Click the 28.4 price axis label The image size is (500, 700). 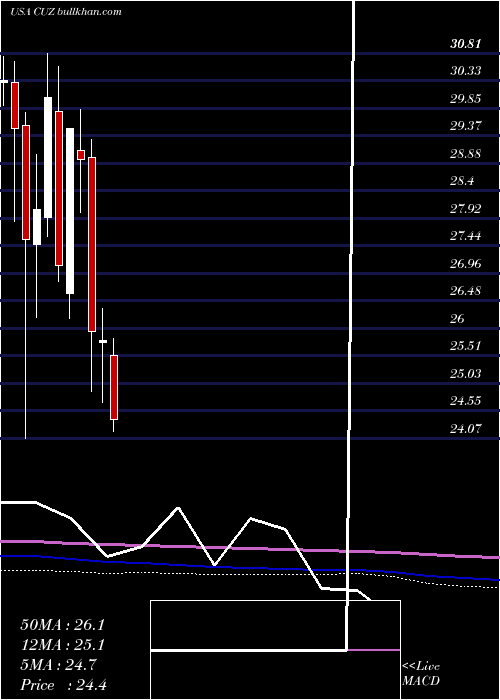point(462,181)
